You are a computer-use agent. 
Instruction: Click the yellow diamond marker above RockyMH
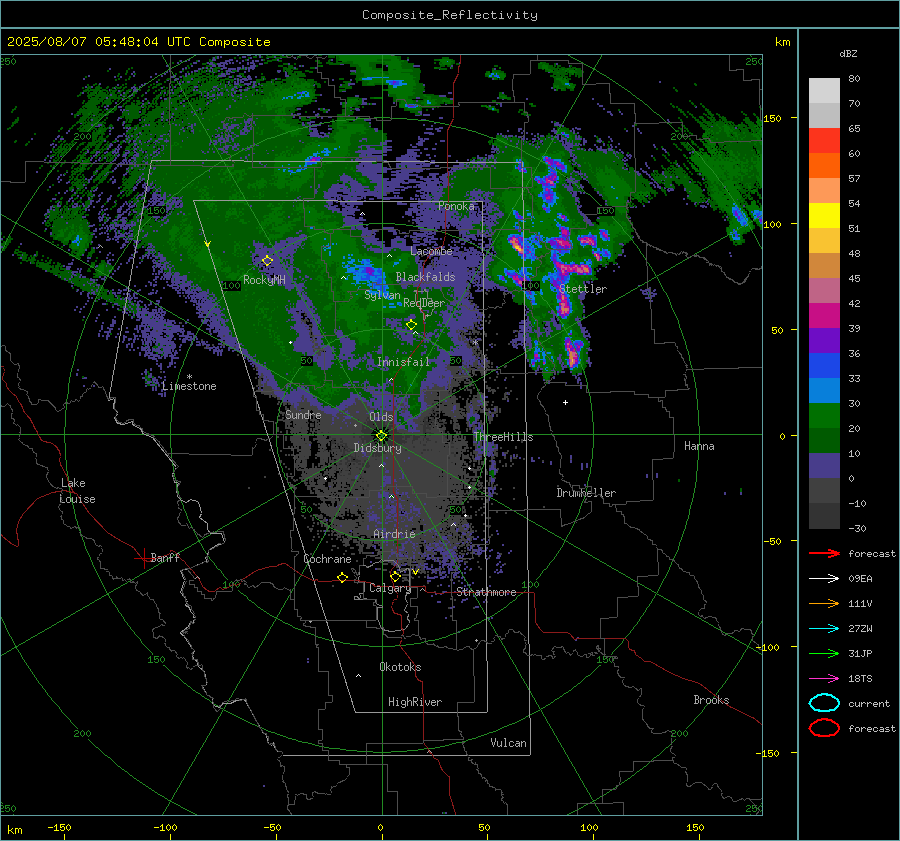tap(267, 261)
